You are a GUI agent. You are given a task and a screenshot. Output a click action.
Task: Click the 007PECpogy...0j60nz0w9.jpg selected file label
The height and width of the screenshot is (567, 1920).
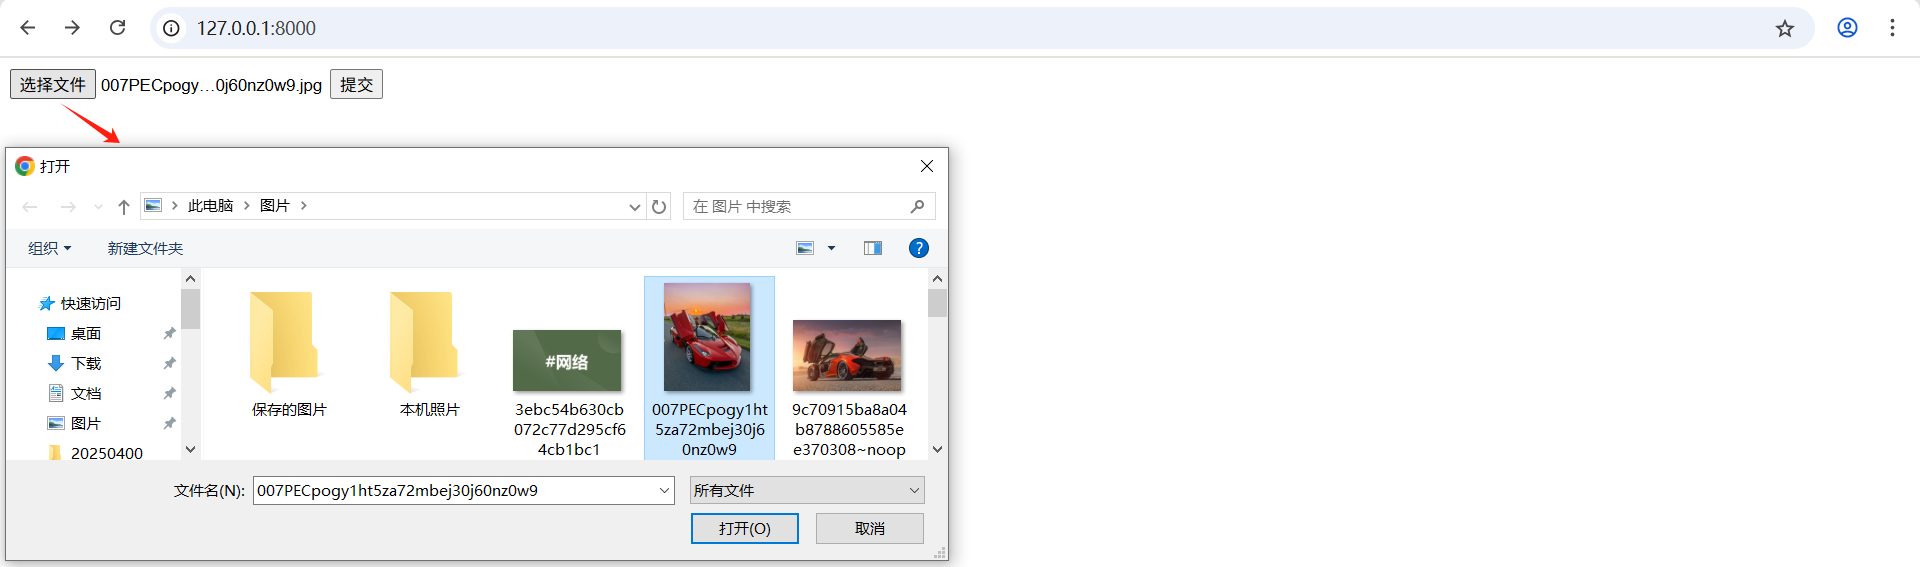[x=211, y=85]
